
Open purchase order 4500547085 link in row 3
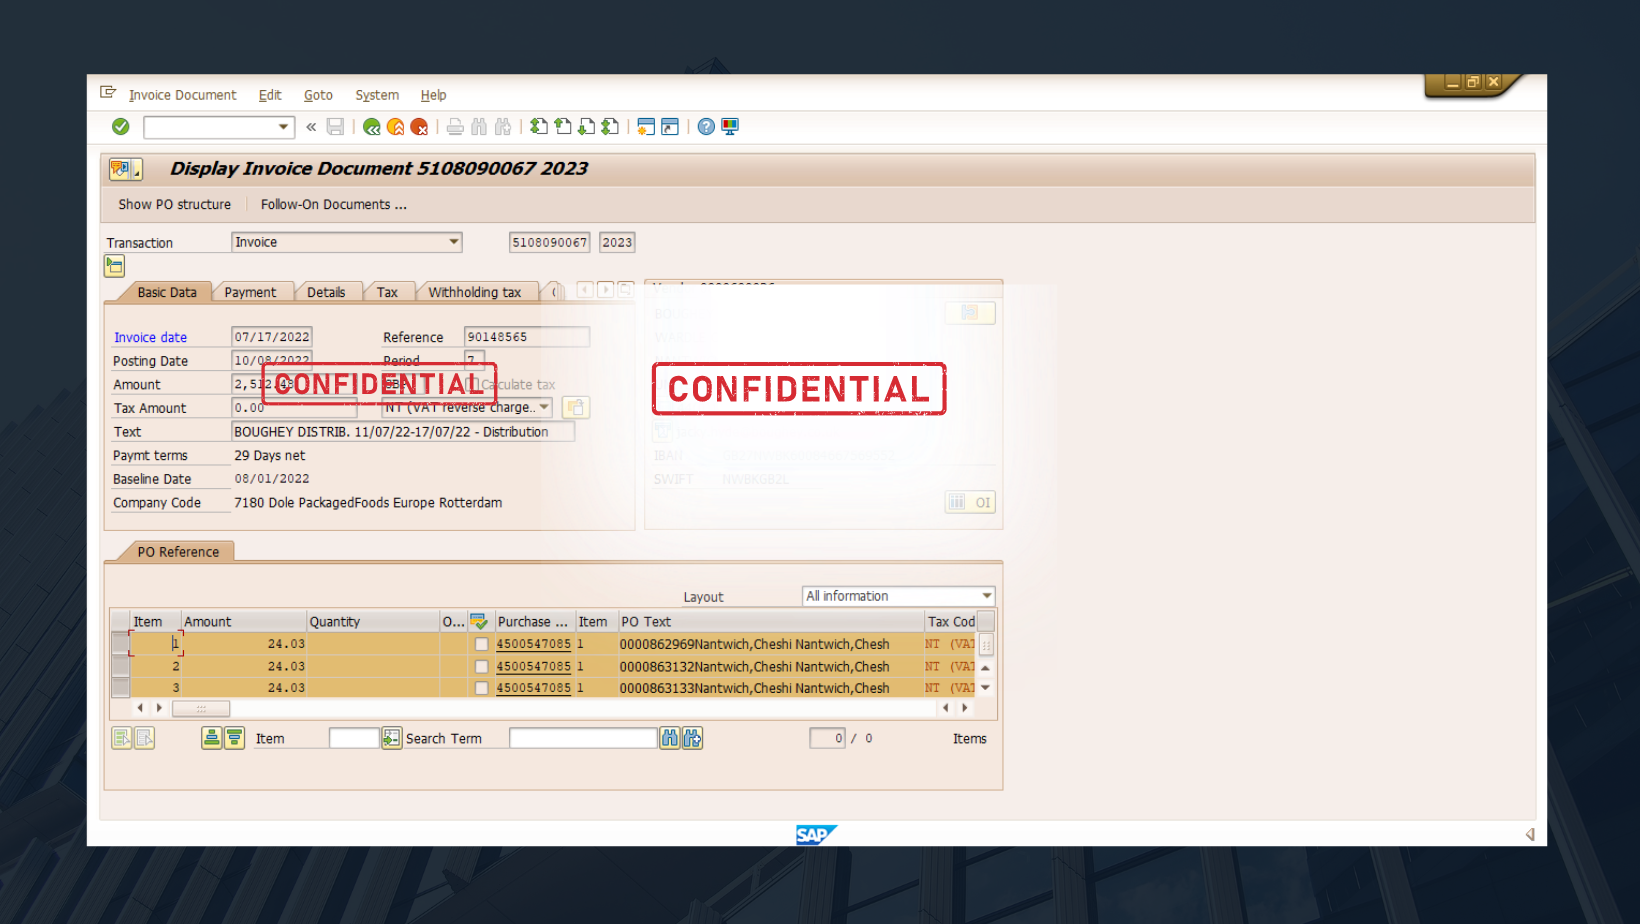534,689
